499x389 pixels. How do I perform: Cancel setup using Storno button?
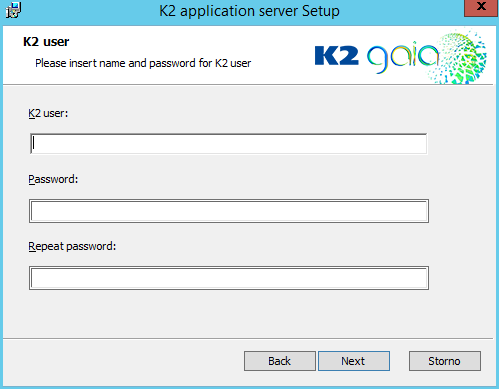tap(445, 361)
